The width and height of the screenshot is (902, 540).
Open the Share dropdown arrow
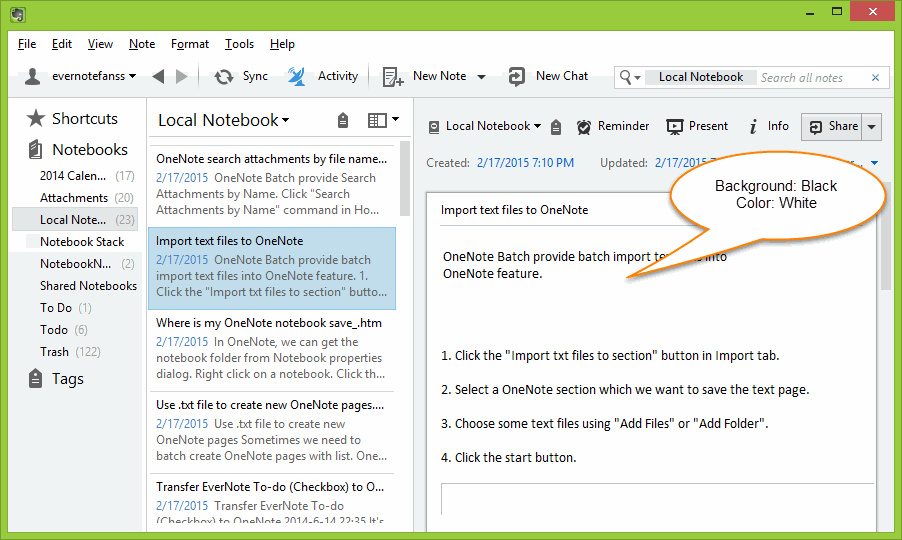(872, 127)
